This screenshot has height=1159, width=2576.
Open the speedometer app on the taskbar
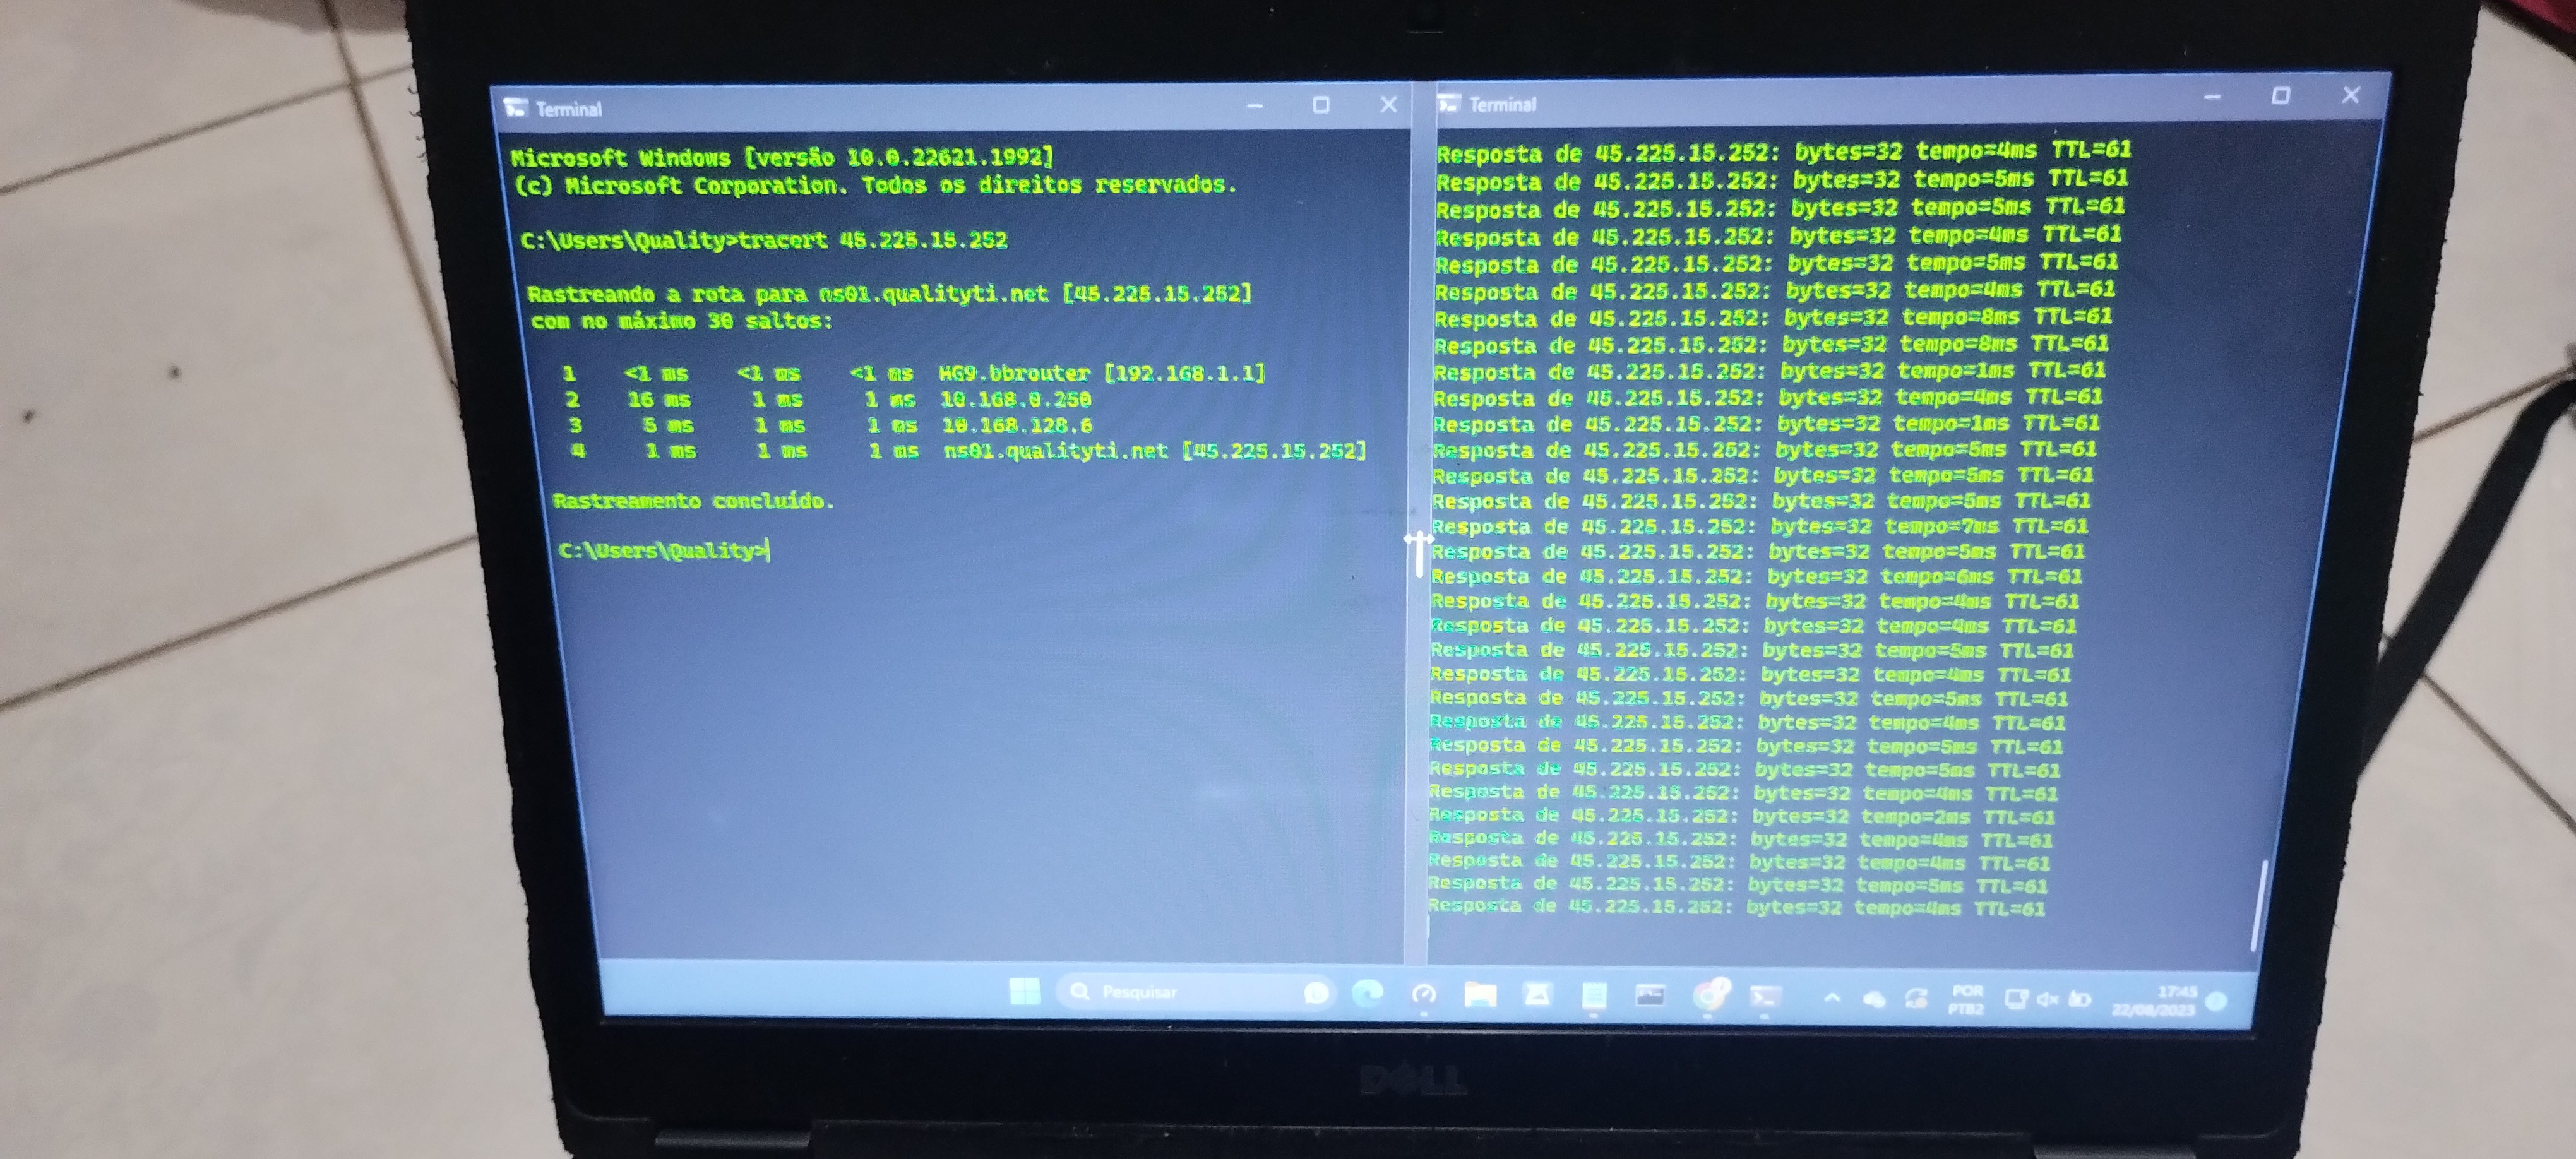point(1424,994)
